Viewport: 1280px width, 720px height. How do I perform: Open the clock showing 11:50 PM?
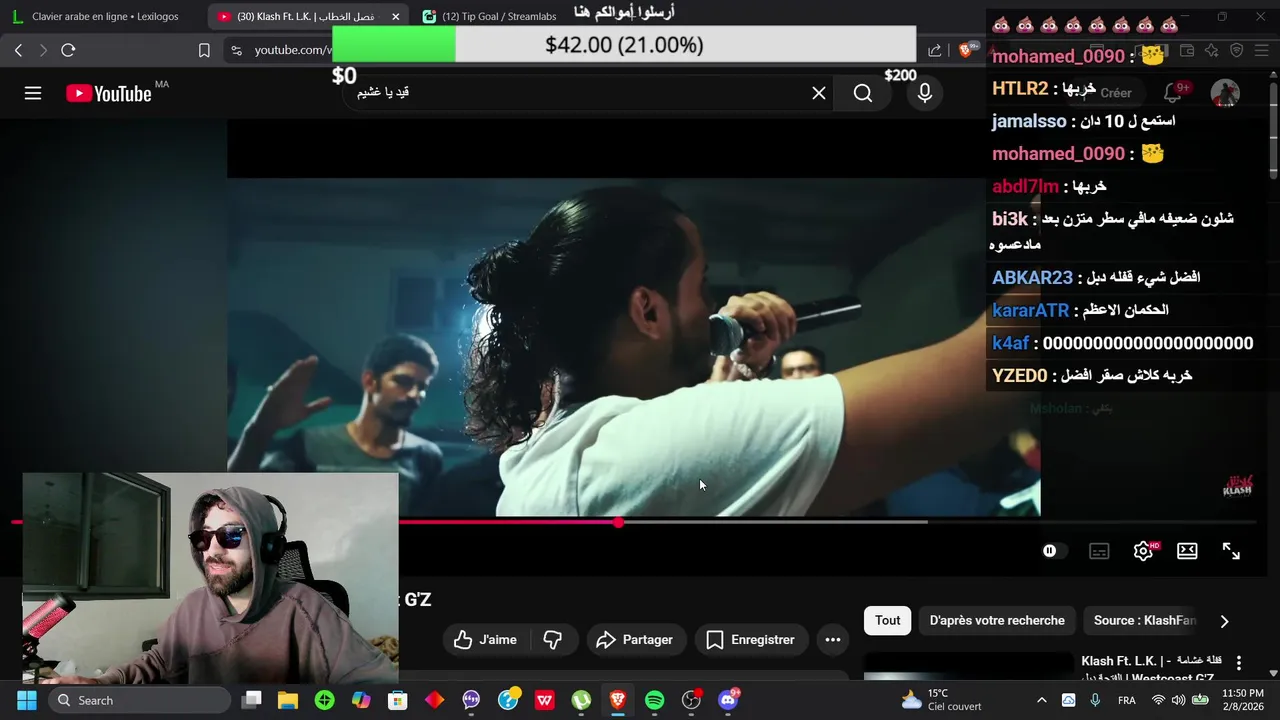(x=1243, y=700)
